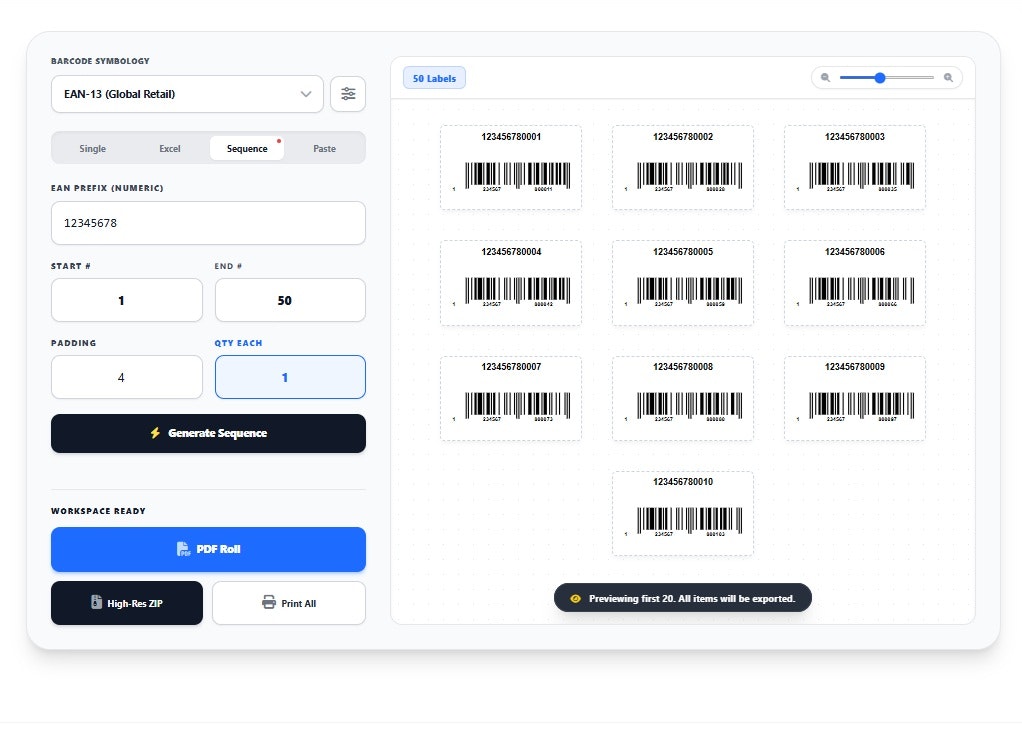Click the zoom out magnifier icon

tap(825, 78)
